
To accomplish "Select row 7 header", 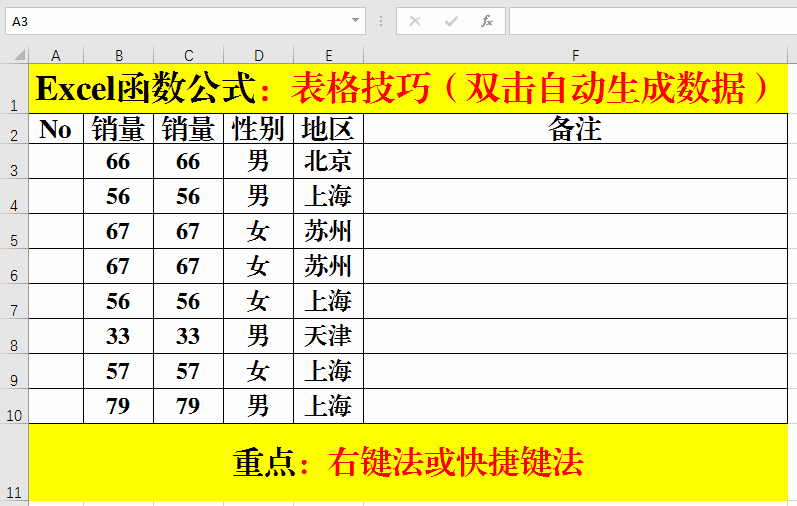I will (x=14, y=302).
